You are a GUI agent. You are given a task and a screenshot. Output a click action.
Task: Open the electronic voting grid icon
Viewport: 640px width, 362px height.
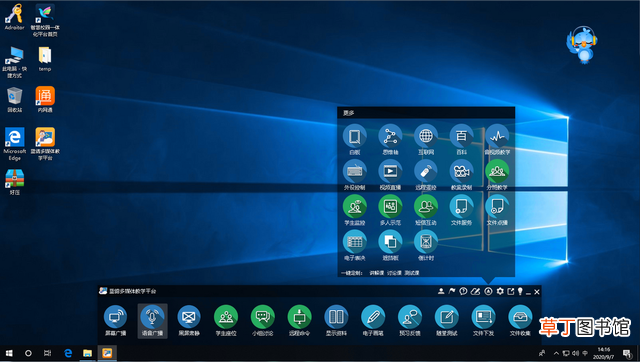click(x=355, y=242)
